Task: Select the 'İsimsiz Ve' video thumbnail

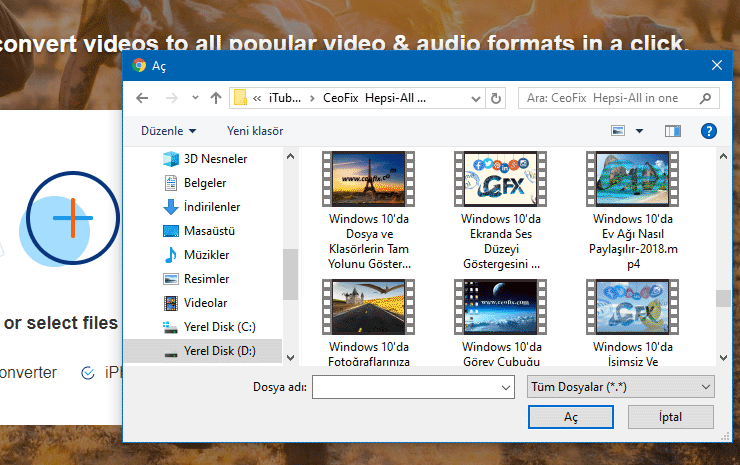Action: 633,307
